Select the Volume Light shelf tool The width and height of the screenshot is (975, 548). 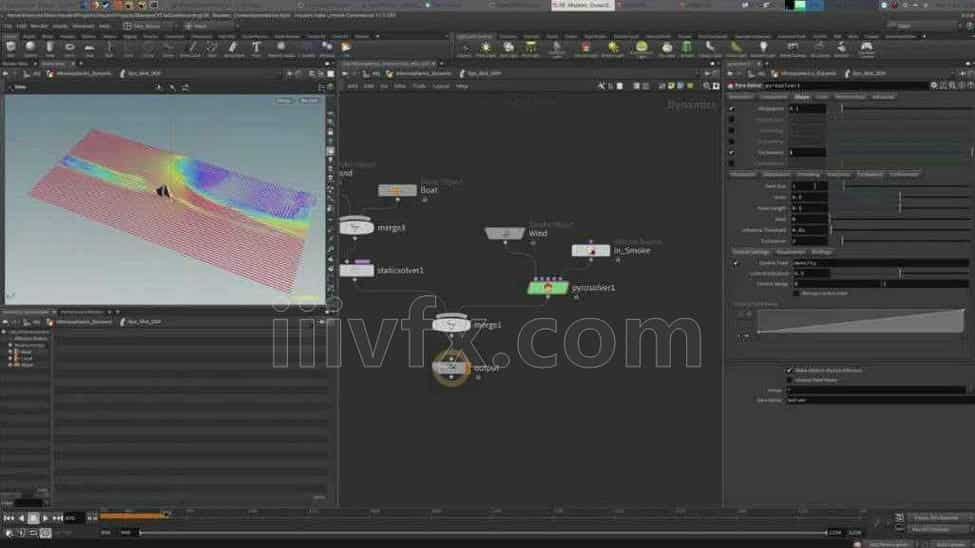point(585,48)
